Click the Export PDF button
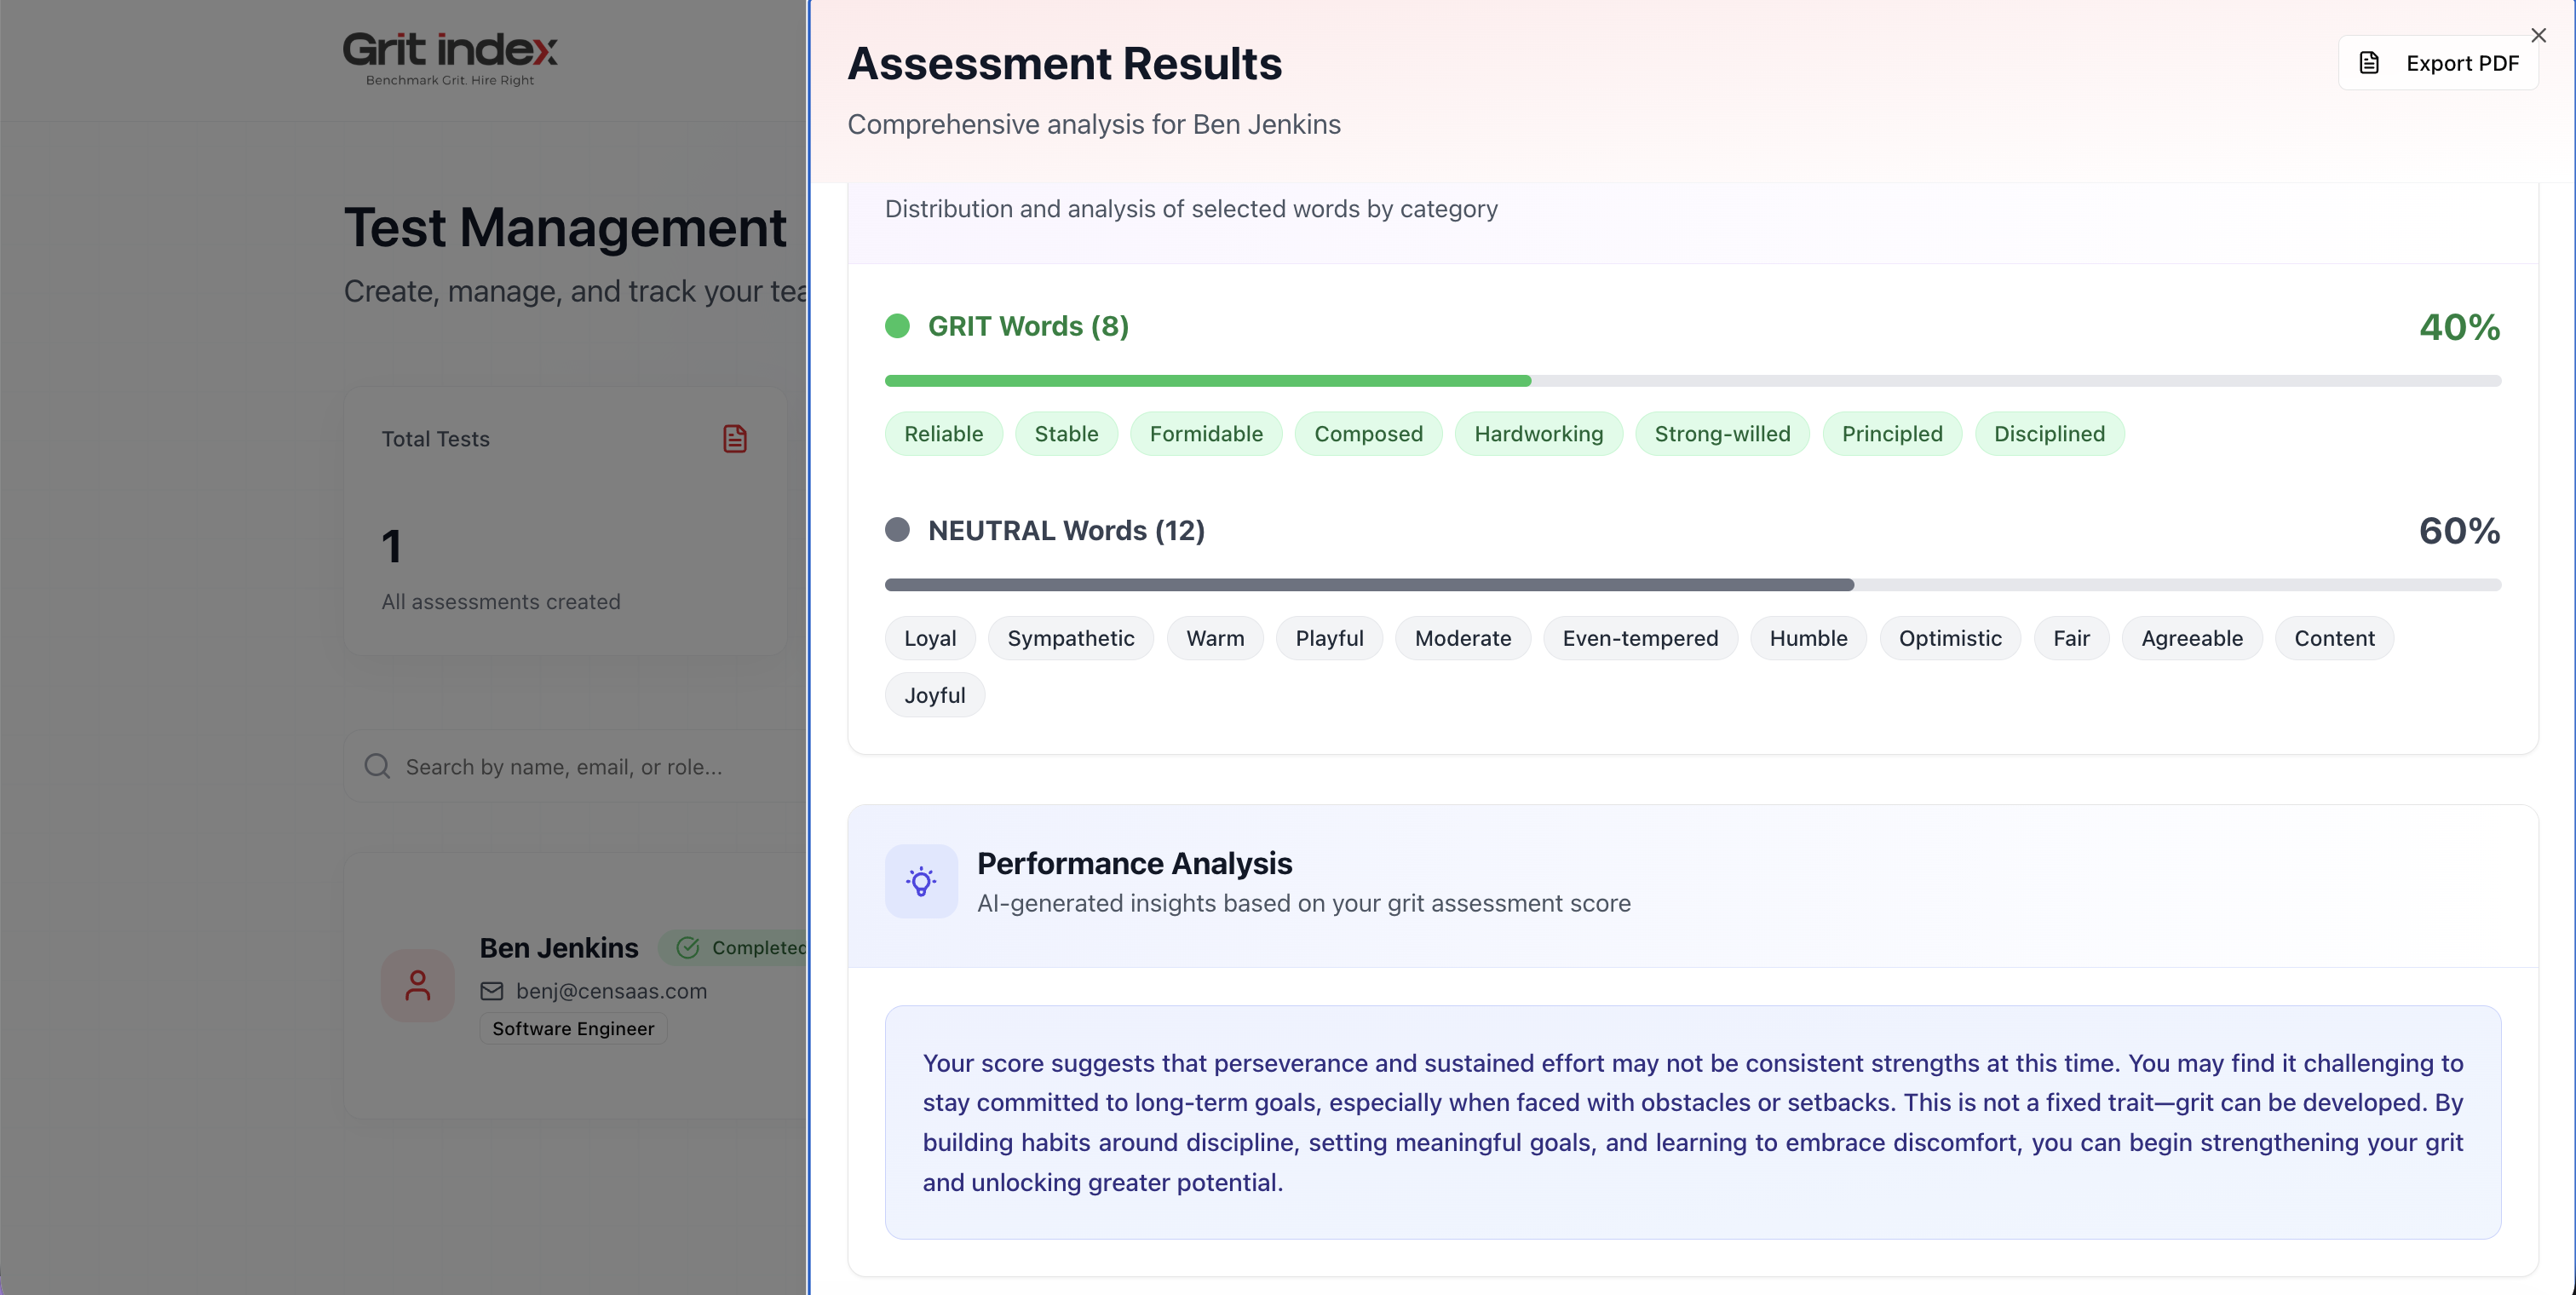 click(2438, 63)
